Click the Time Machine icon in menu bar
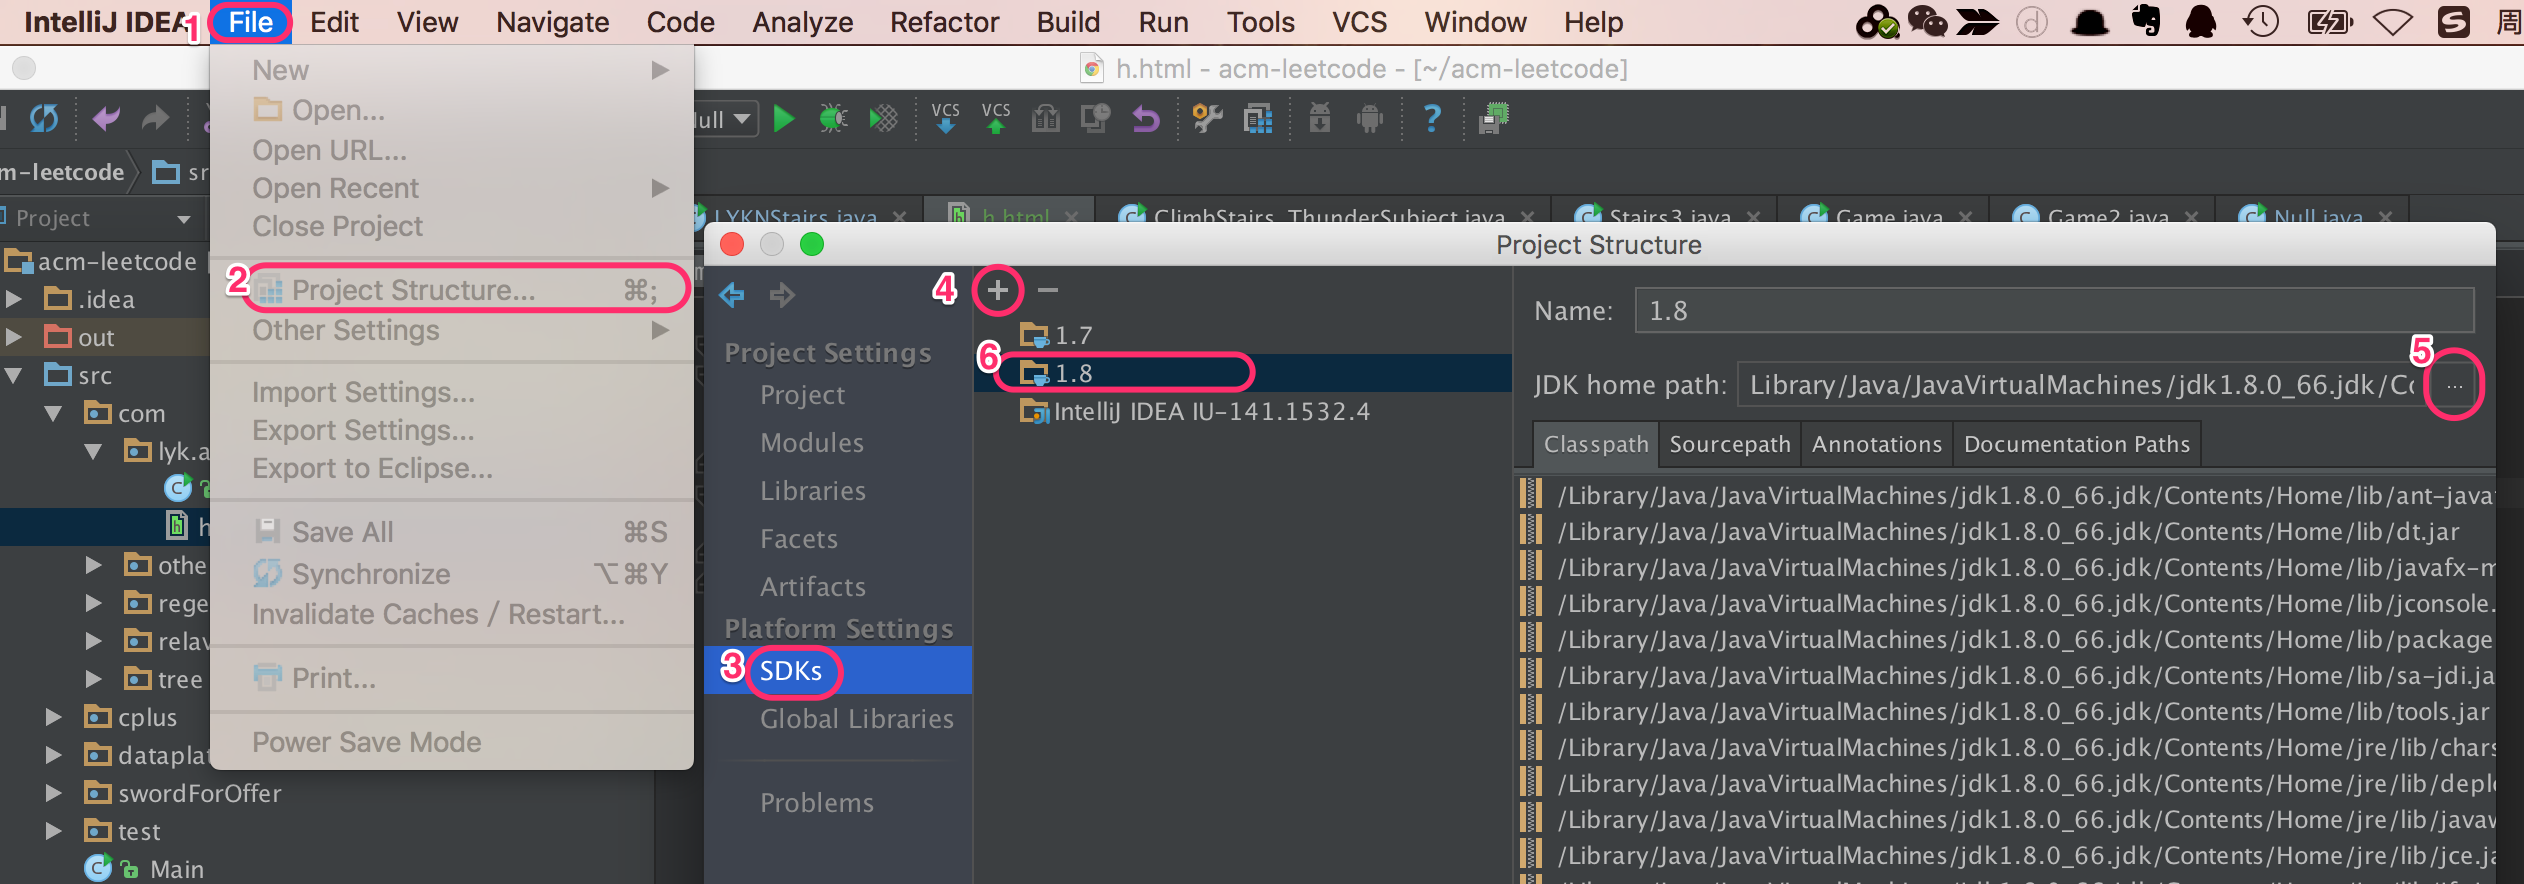Viewport: 2524px width, 884px height. (2261, 21)
